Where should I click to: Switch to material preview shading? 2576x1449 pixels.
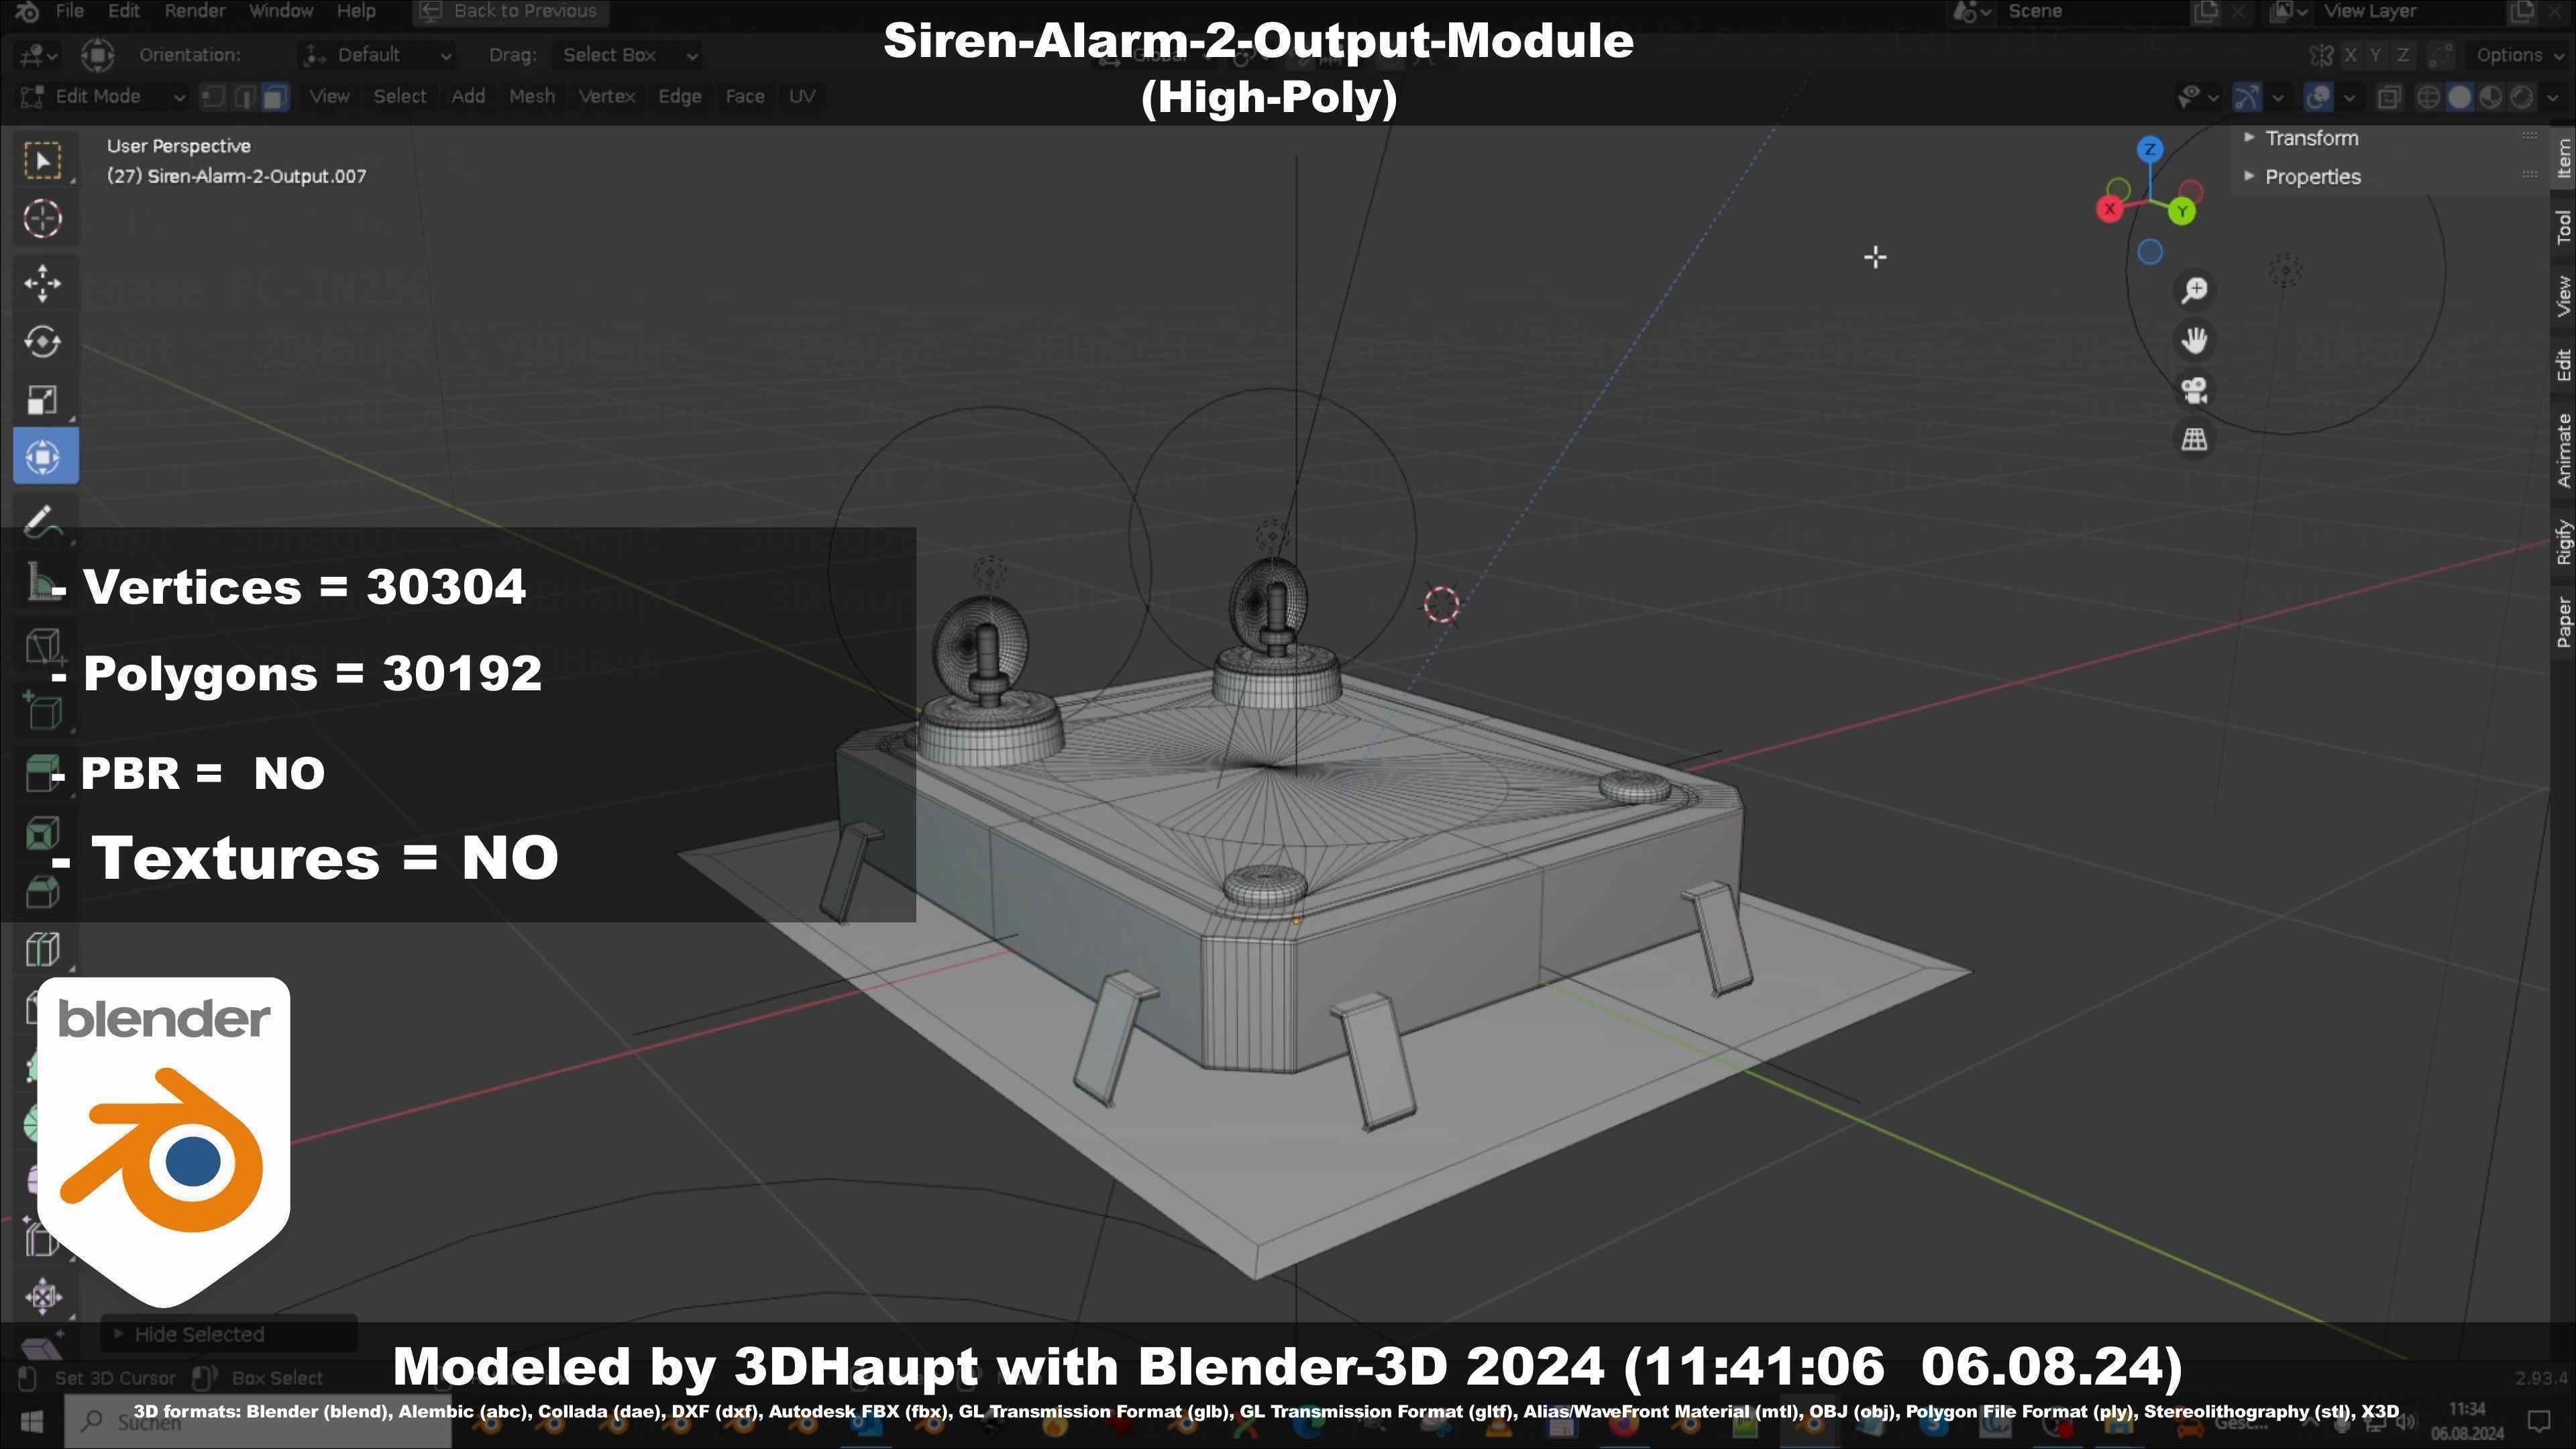click(x=2491, y=97)
